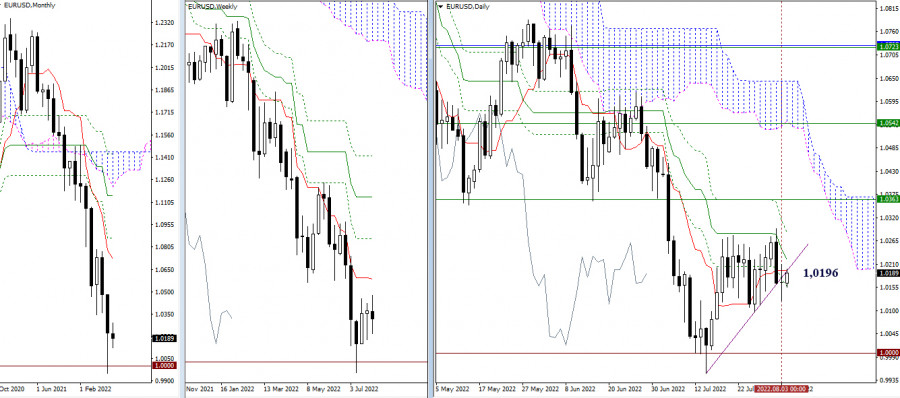Select the red 2022.08.03 00:00 date marker
This screenshot has width=900, height=398.
781,389
